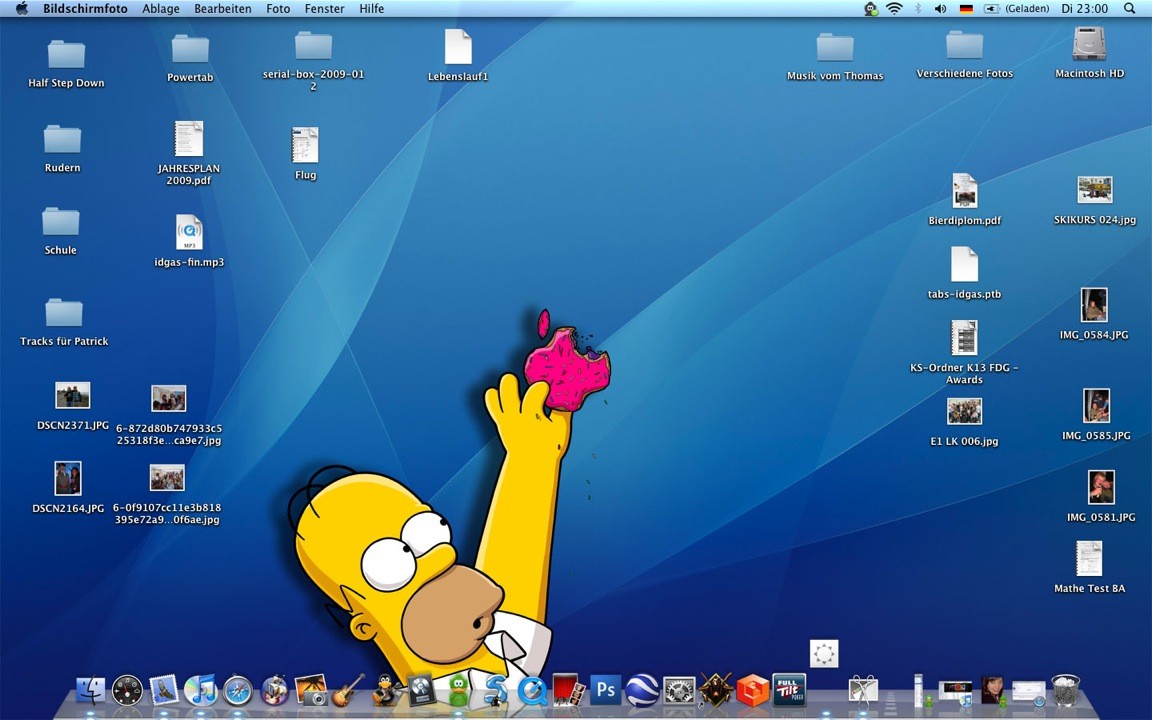This screenshot has width=1152, height=720.
Task: Open System Preferences gear in Dock
Action: [679, 691]
